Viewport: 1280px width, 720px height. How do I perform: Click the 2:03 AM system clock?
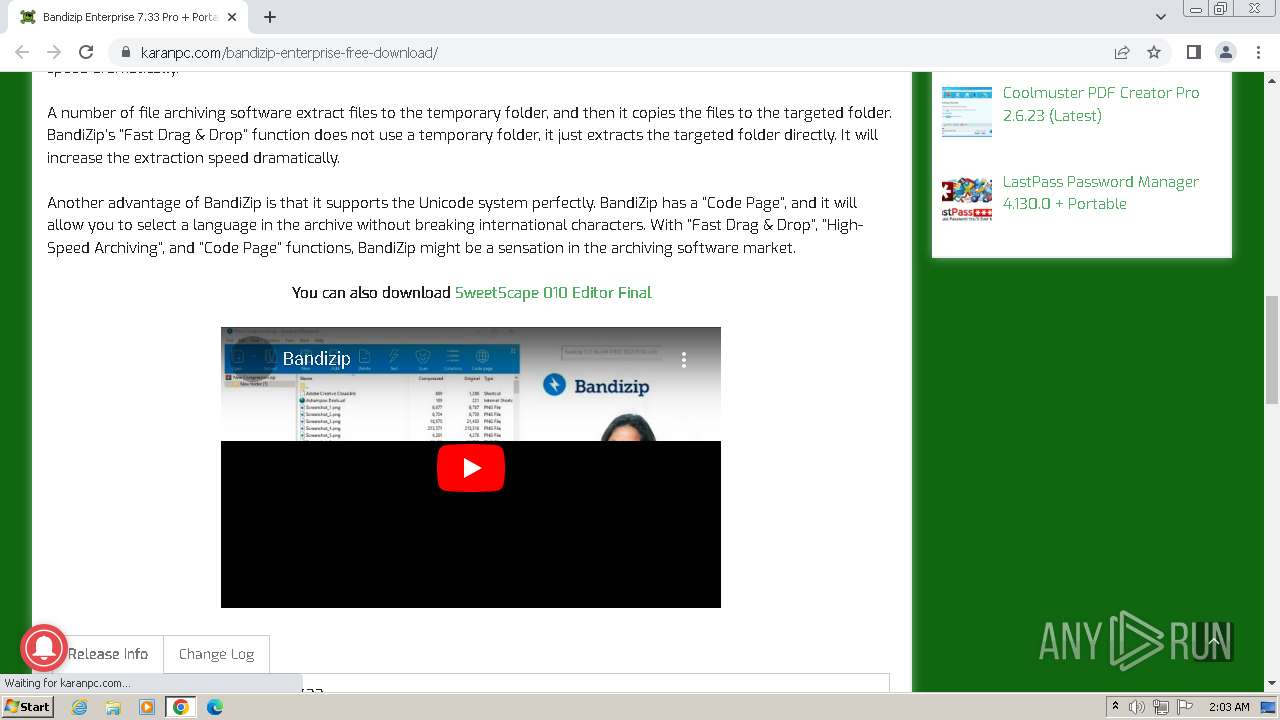[1229, 707]
